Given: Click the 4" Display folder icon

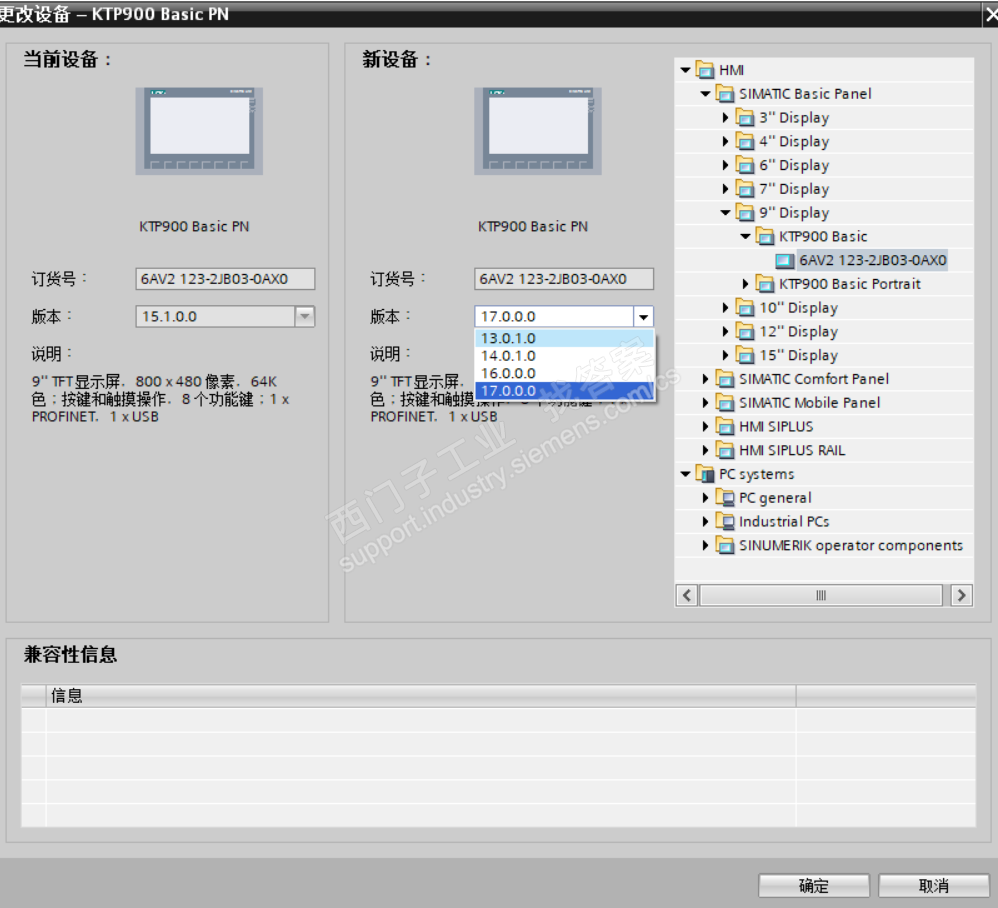Looking at the screenshot, I should 745,141.
